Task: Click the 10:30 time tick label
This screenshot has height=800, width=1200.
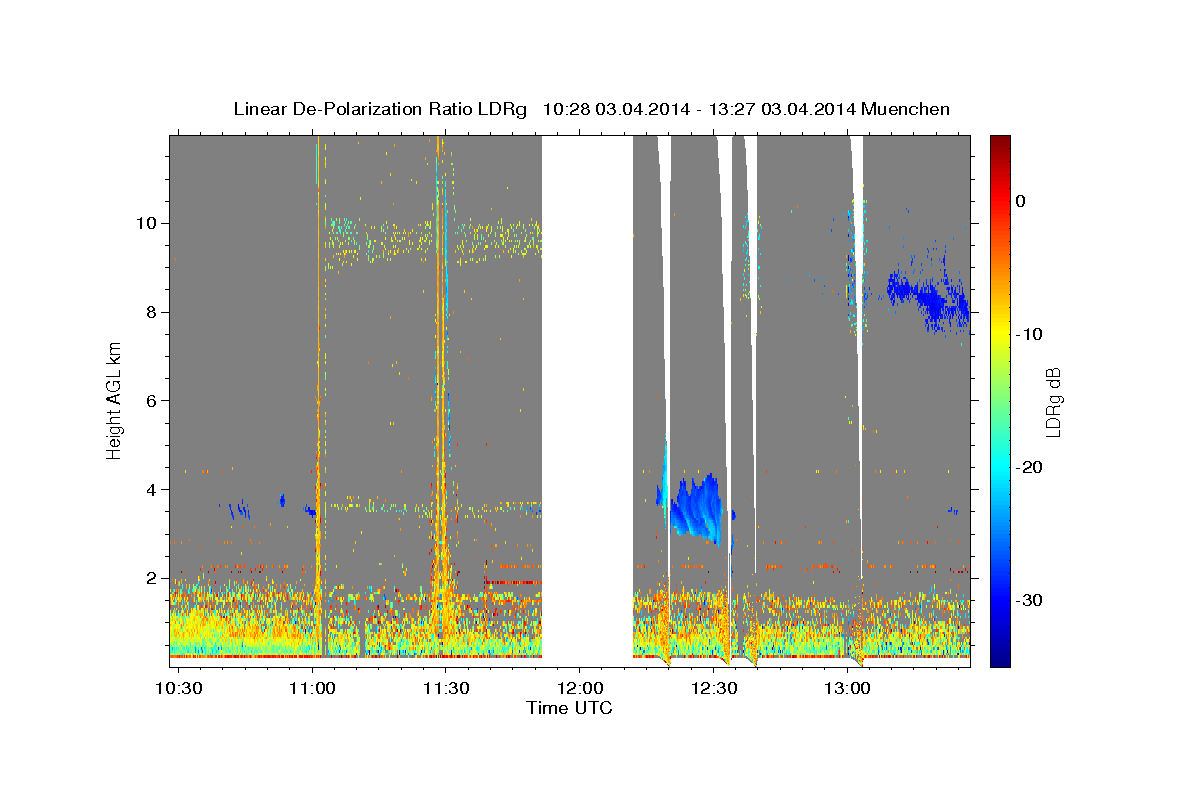Action: [x=178, y=689]
